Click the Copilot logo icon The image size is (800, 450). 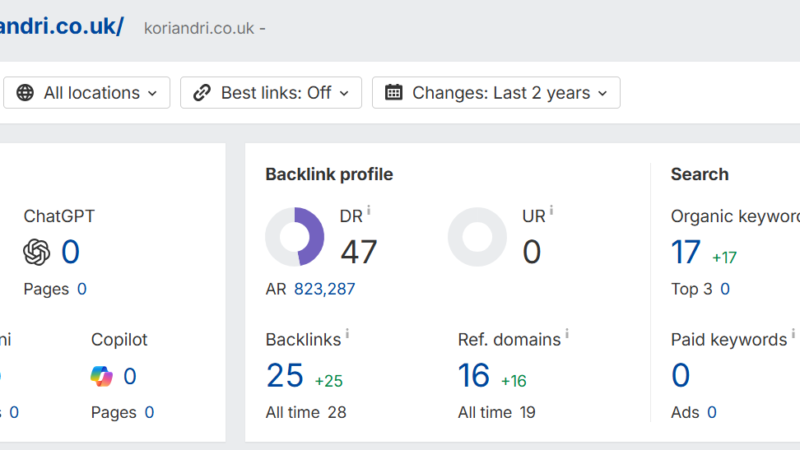coord(102,376)
